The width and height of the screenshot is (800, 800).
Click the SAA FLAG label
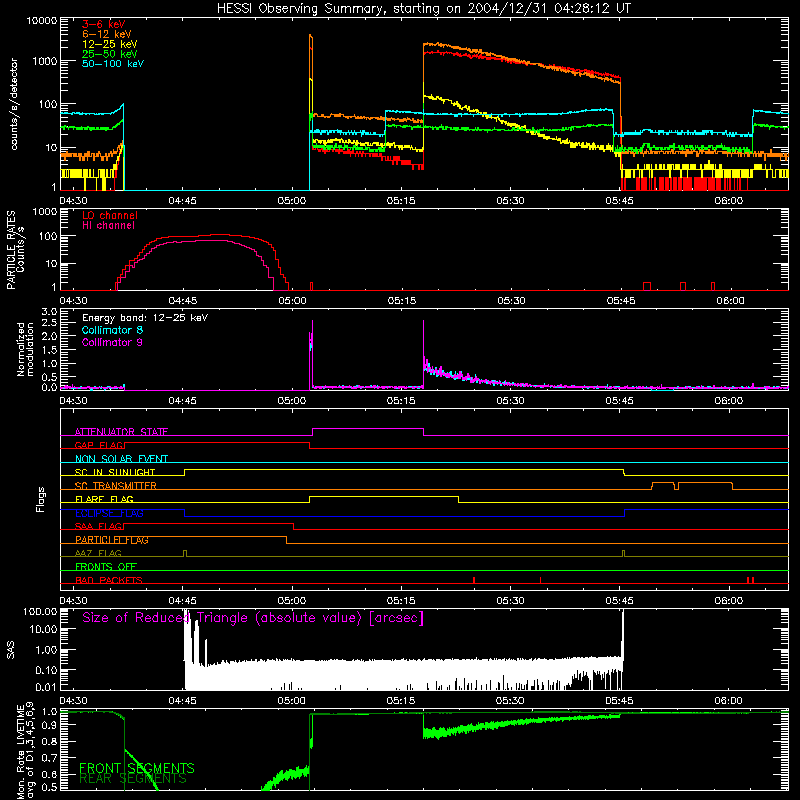pos(98,526)
